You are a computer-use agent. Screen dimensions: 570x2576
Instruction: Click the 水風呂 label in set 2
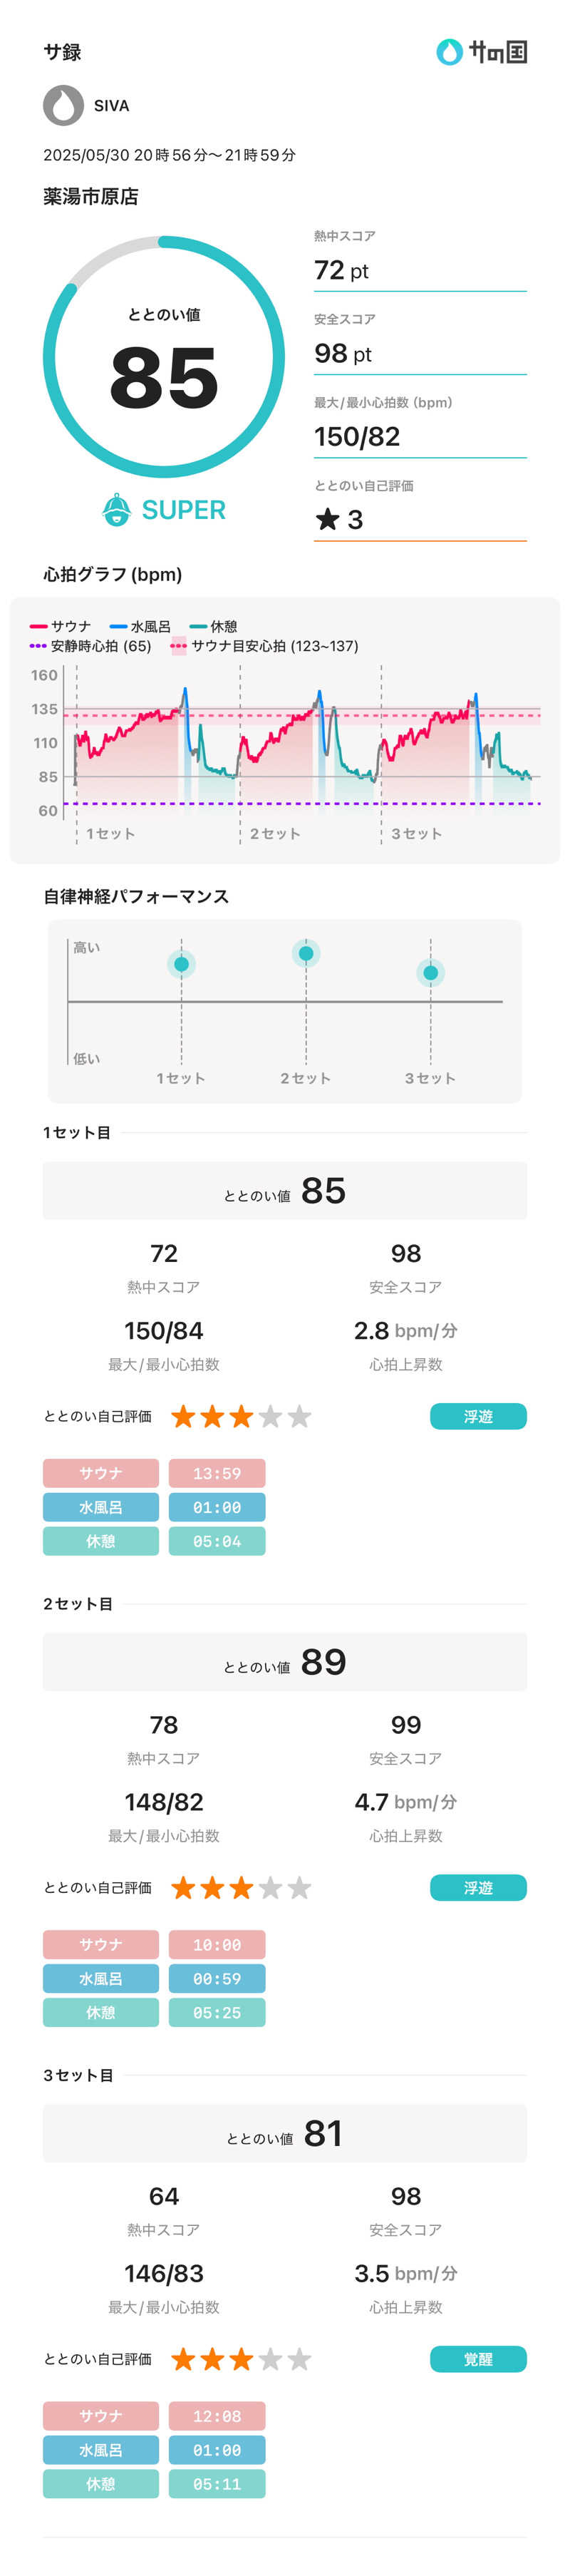click(101, 1978)
